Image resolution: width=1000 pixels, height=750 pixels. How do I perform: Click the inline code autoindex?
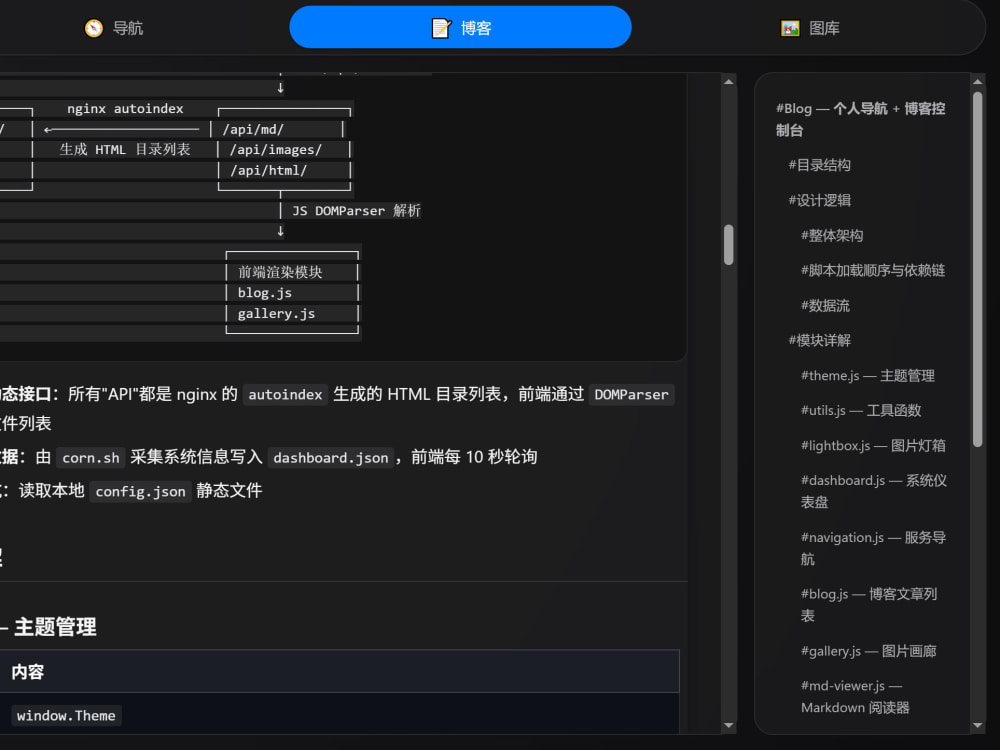point(285,395)
